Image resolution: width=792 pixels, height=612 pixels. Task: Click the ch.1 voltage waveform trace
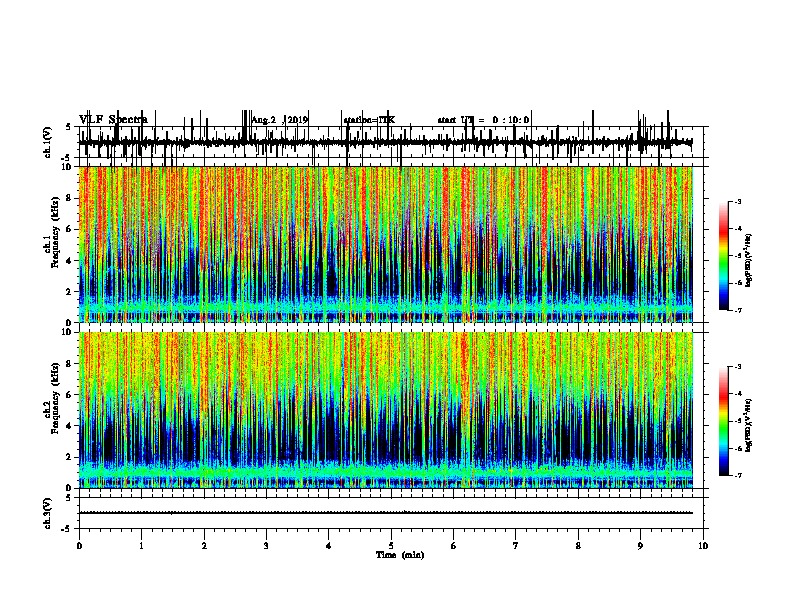[385, 143]
